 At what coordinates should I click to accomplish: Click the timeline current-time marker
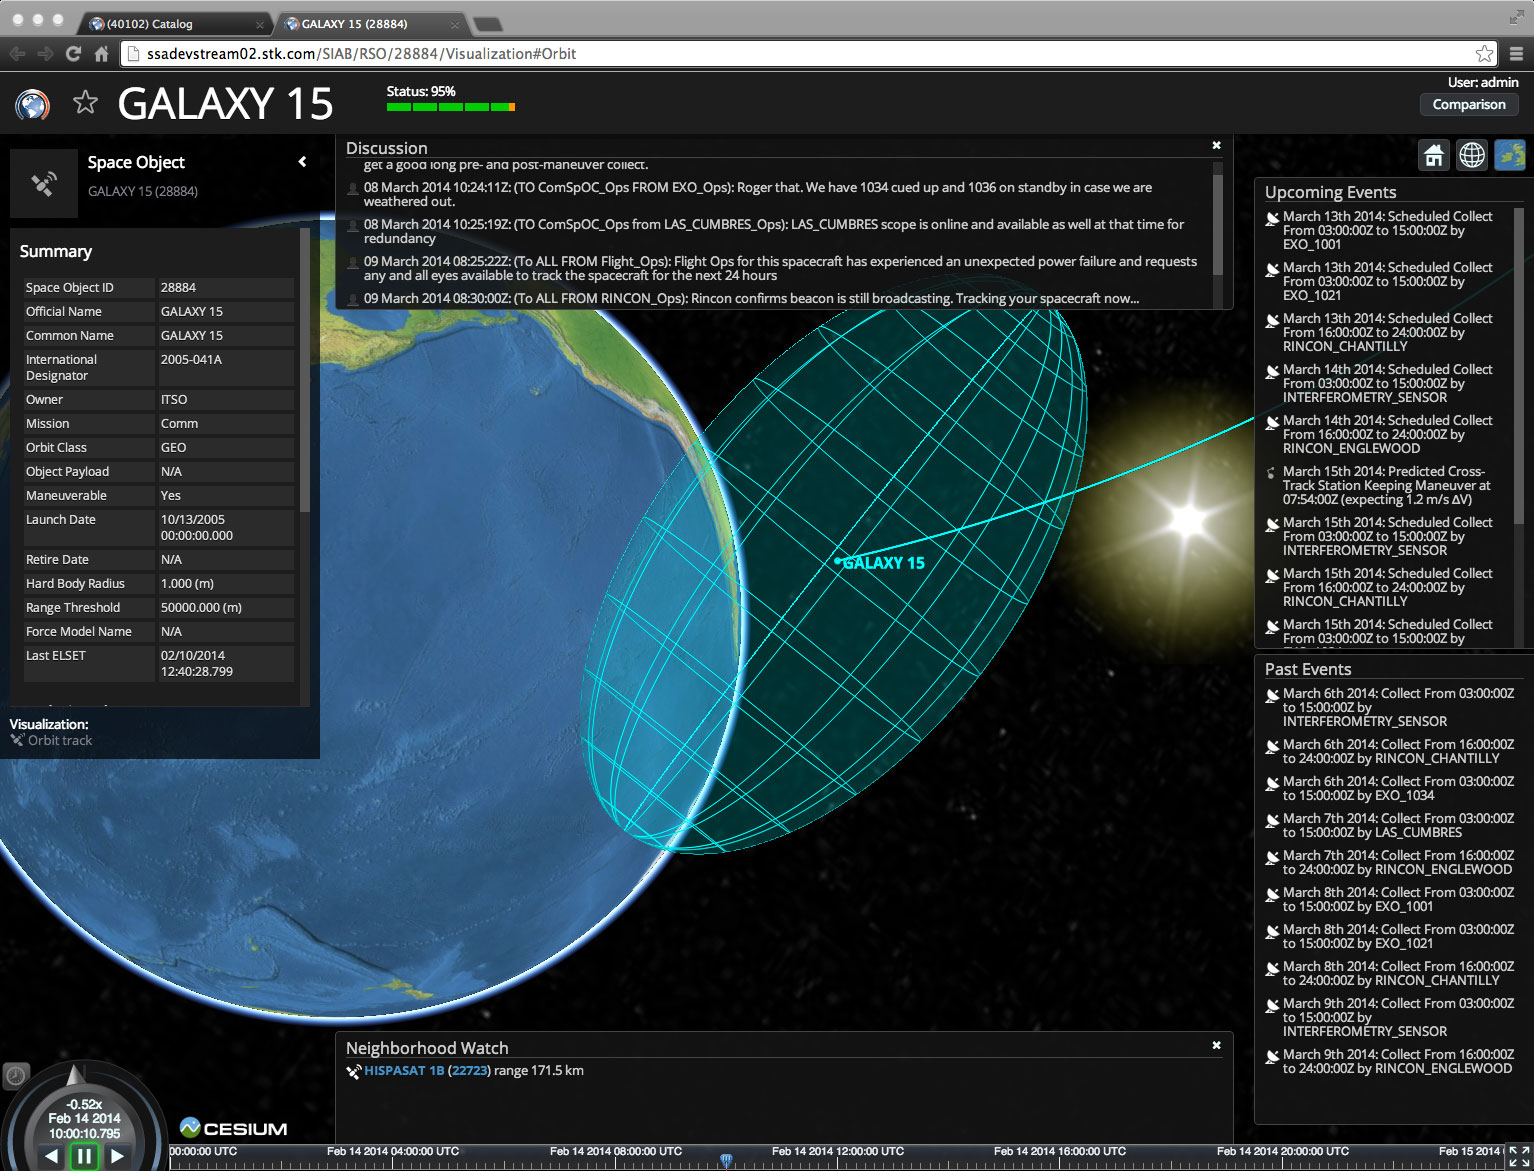(727, 1160)
